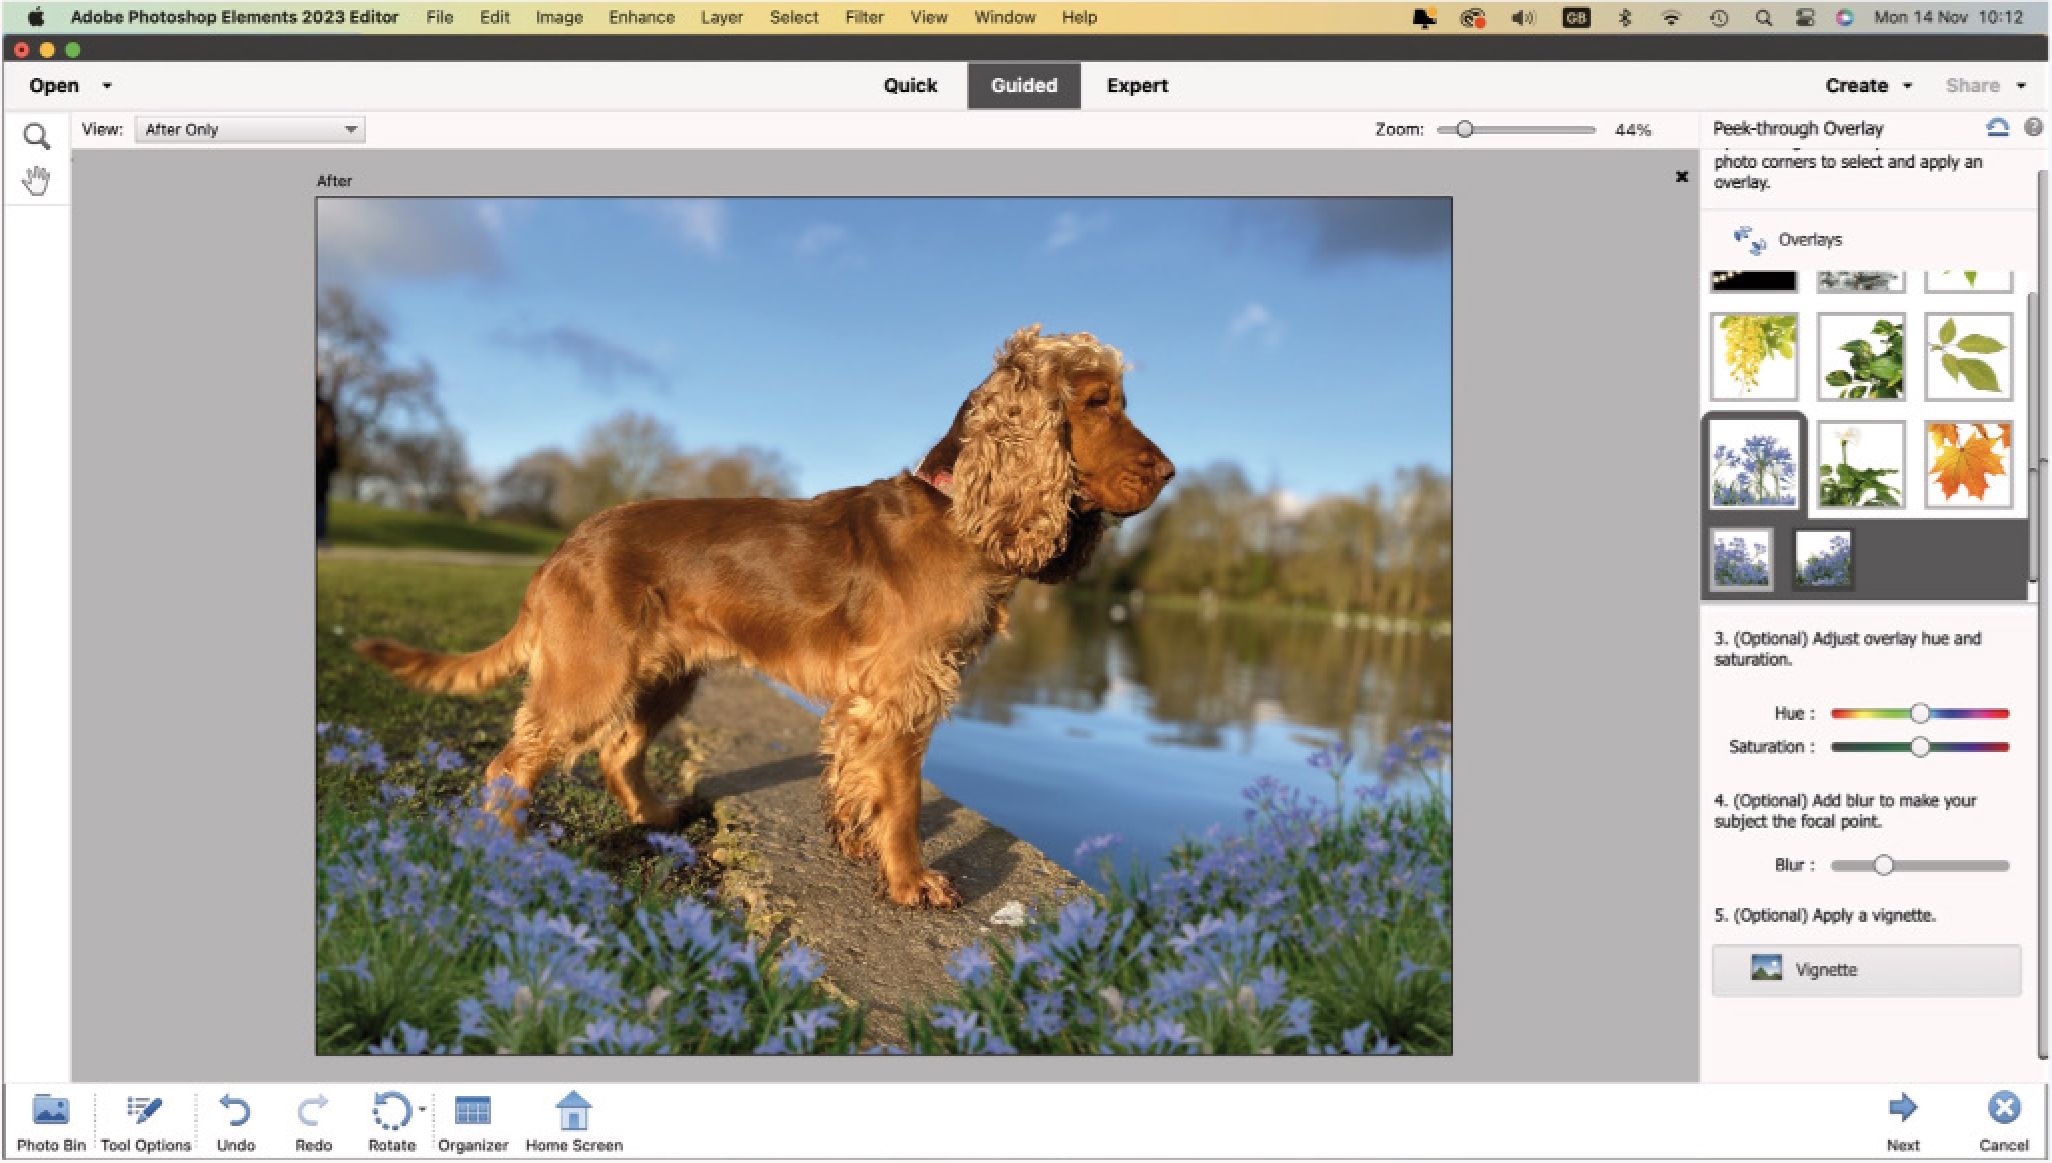Open help for Peek-through Overlay

(x=2033, y=128)
